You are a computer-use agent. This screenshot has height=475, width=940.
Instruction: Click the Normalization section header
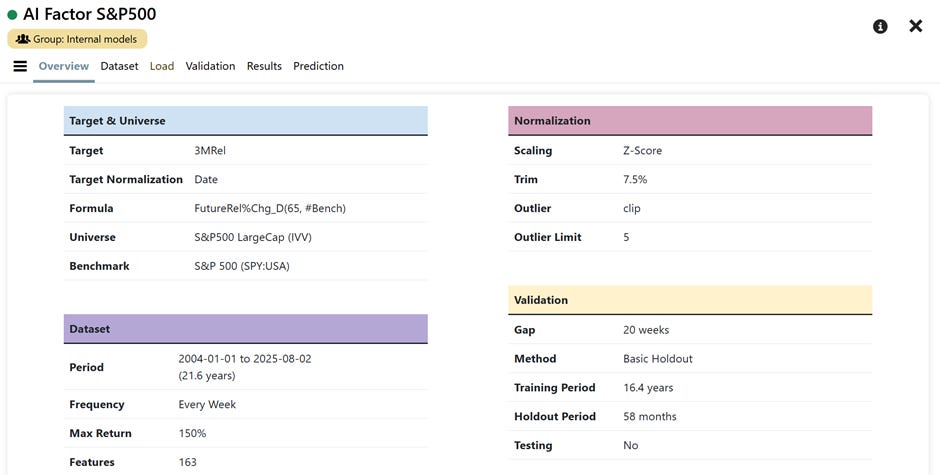(690, 121)
